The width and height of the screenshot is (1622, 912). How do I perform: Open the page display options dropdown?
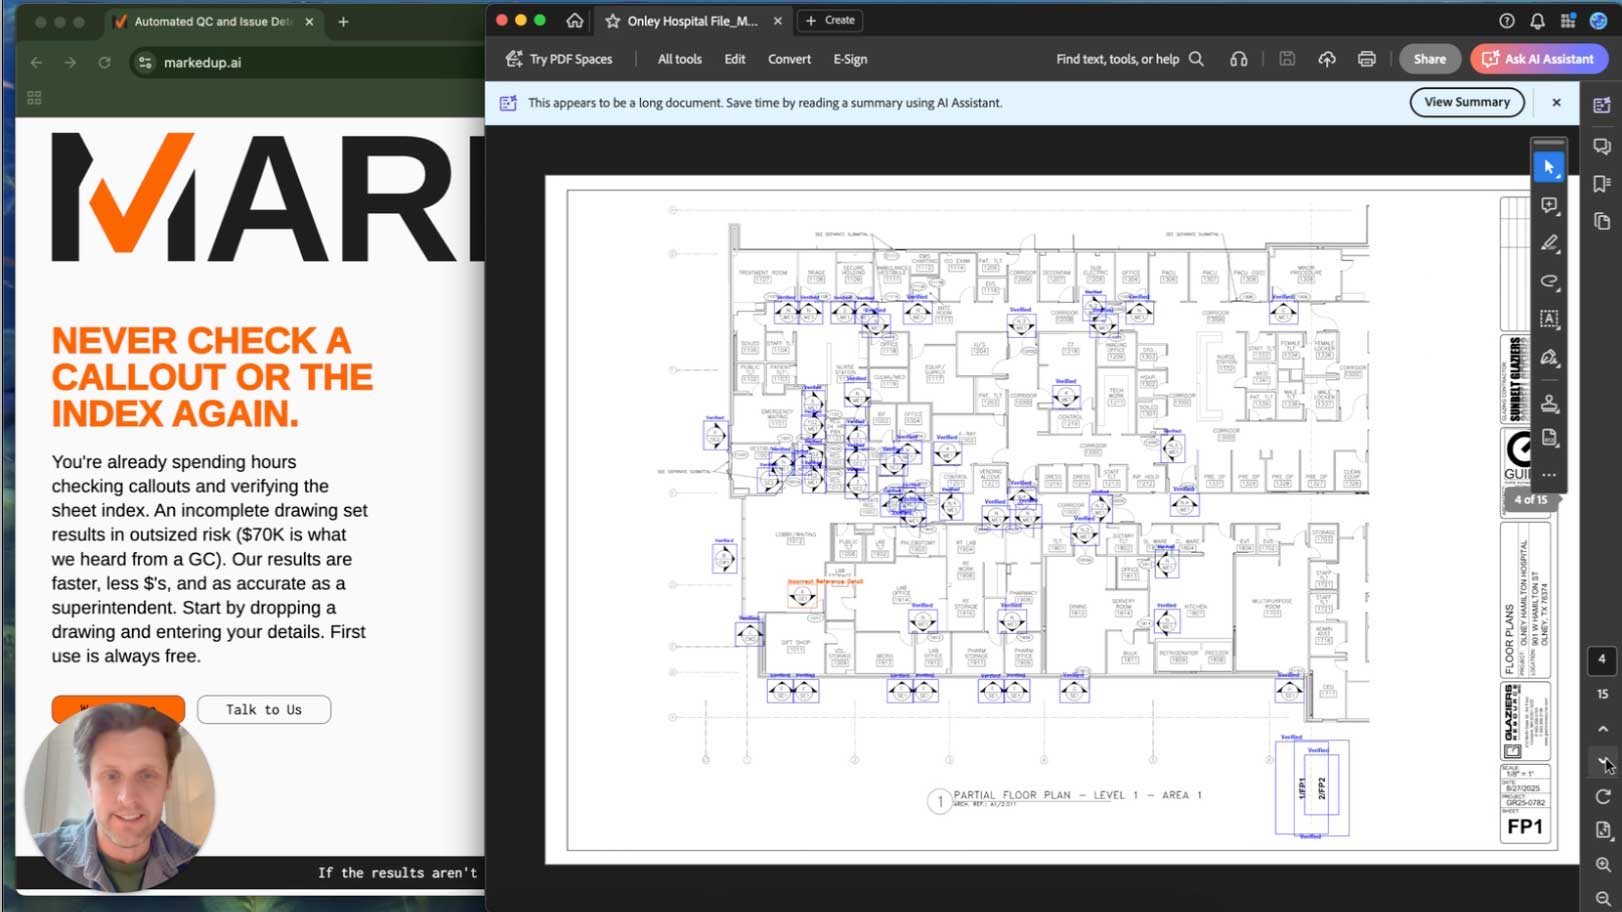(x=1602, y=830)
